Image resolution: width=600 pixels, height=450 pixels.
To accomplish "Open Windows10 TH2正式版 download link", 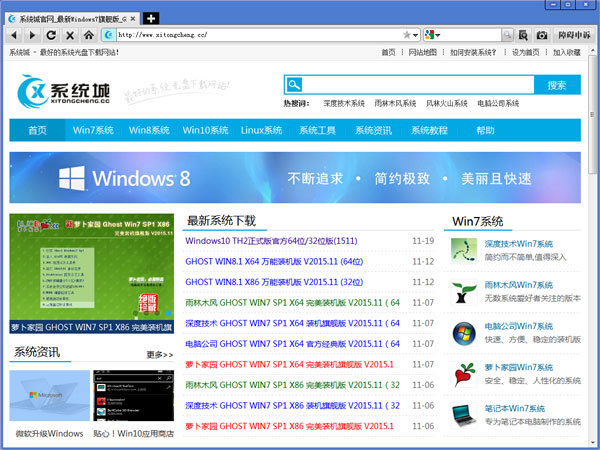I will click(x=271, y=241).
